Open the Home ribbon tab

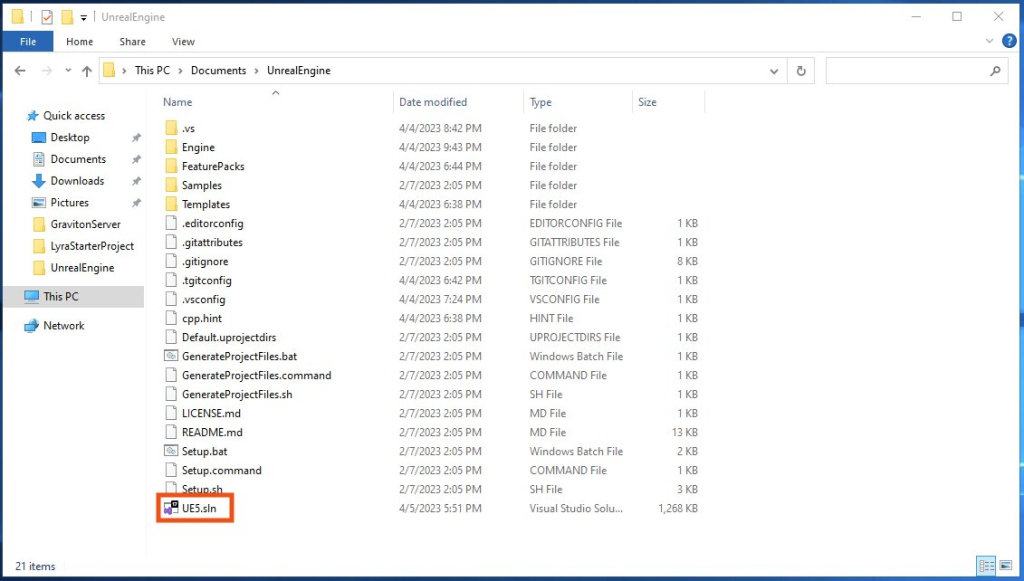(80, 41)
